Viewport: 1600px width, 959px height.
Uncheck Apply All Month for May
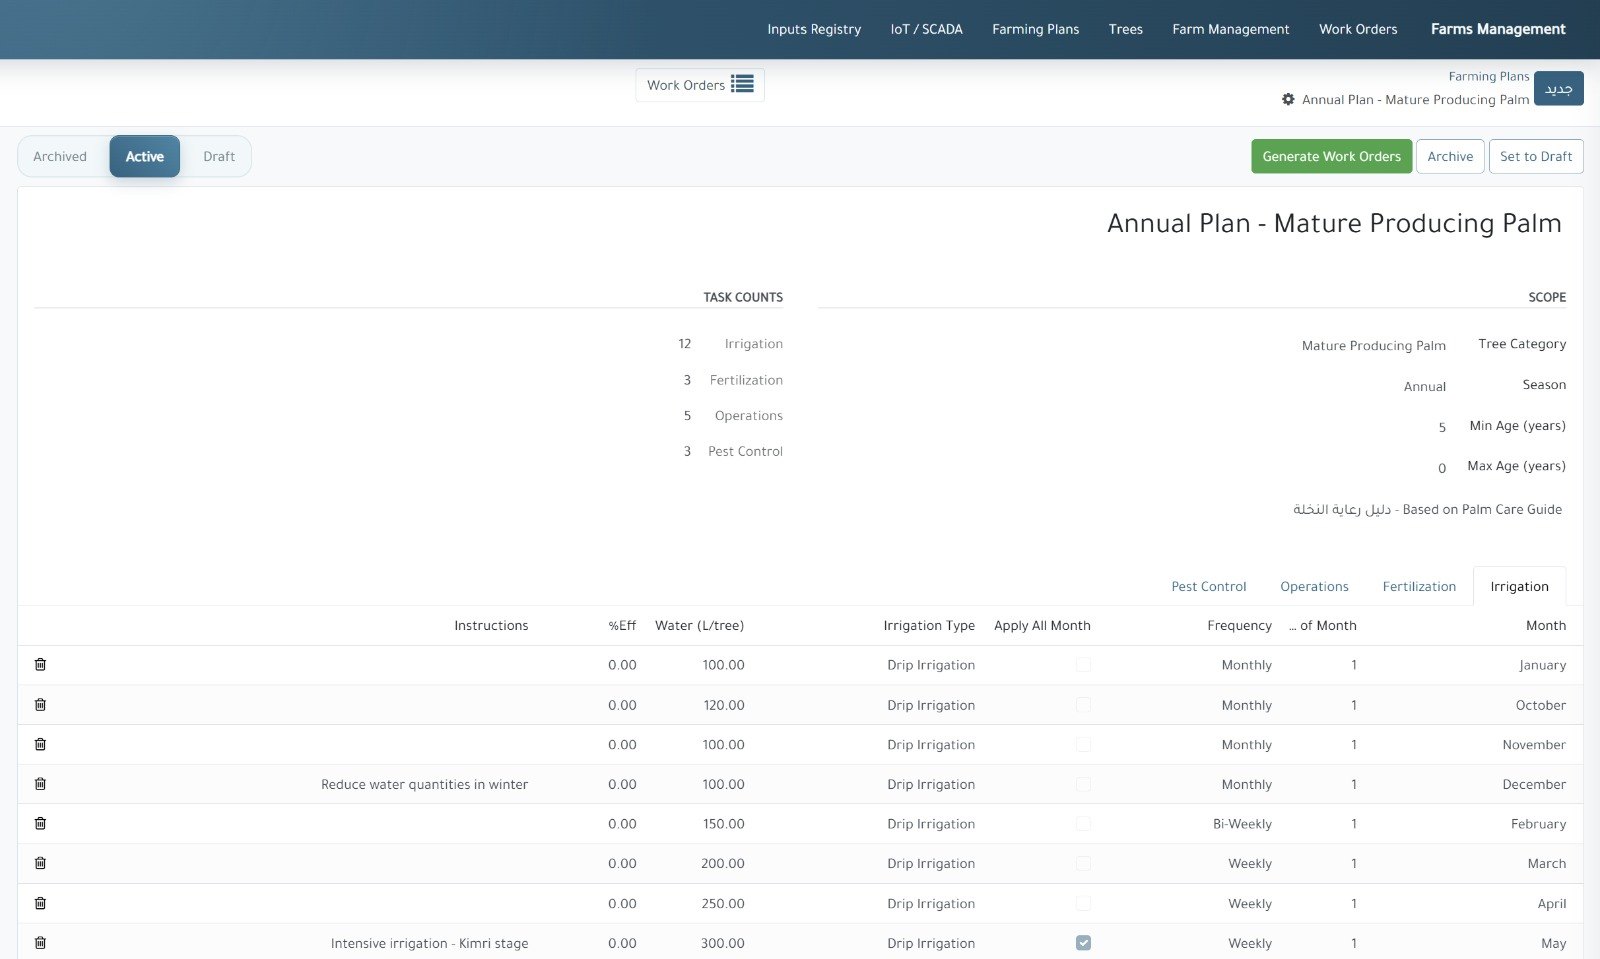coord(1083,943)
